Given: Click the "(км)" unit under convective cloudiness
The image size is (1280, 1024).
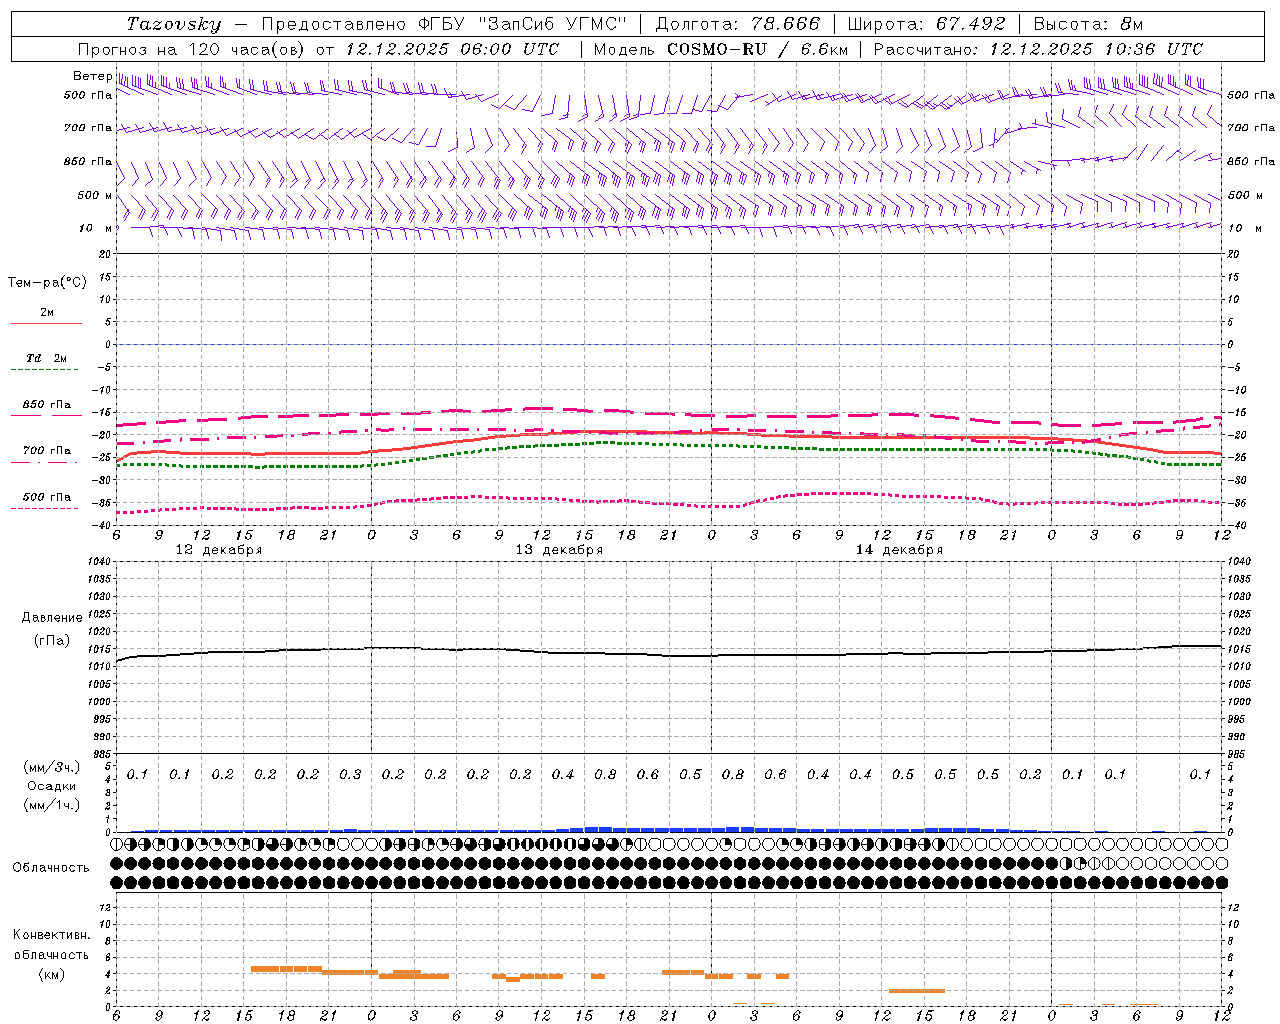Looking at the screenshot, I should pos(52,974).
